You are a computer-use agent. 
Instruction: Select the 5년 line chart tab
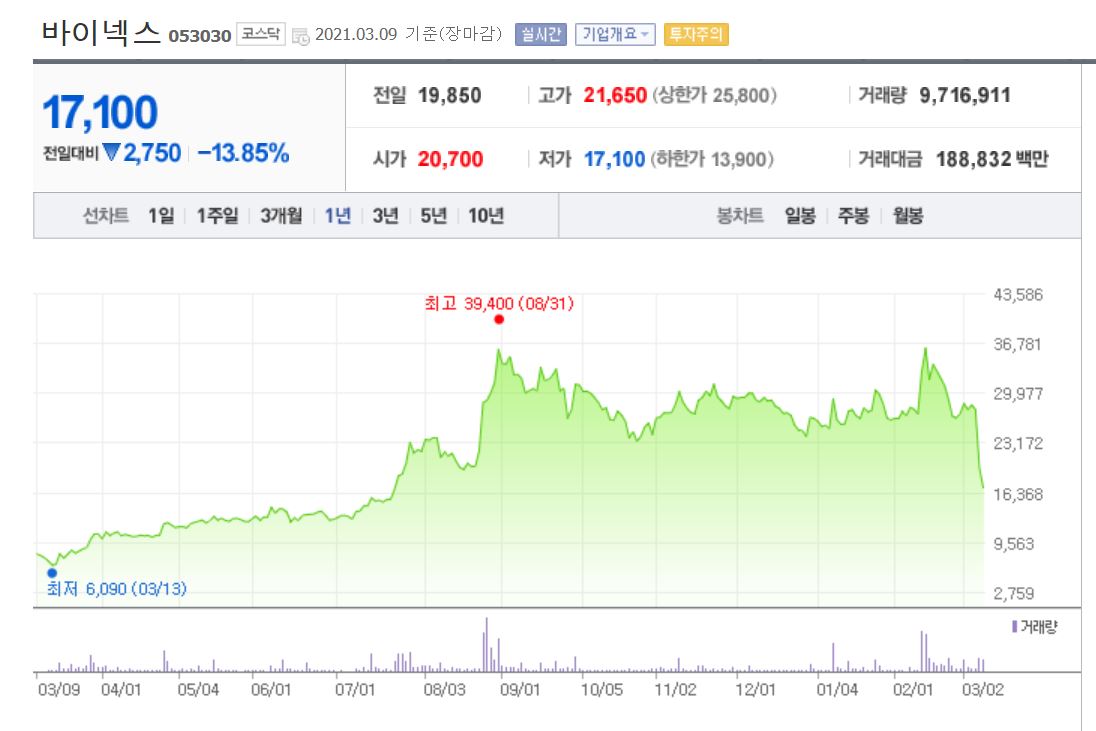[x=433, y=216]
